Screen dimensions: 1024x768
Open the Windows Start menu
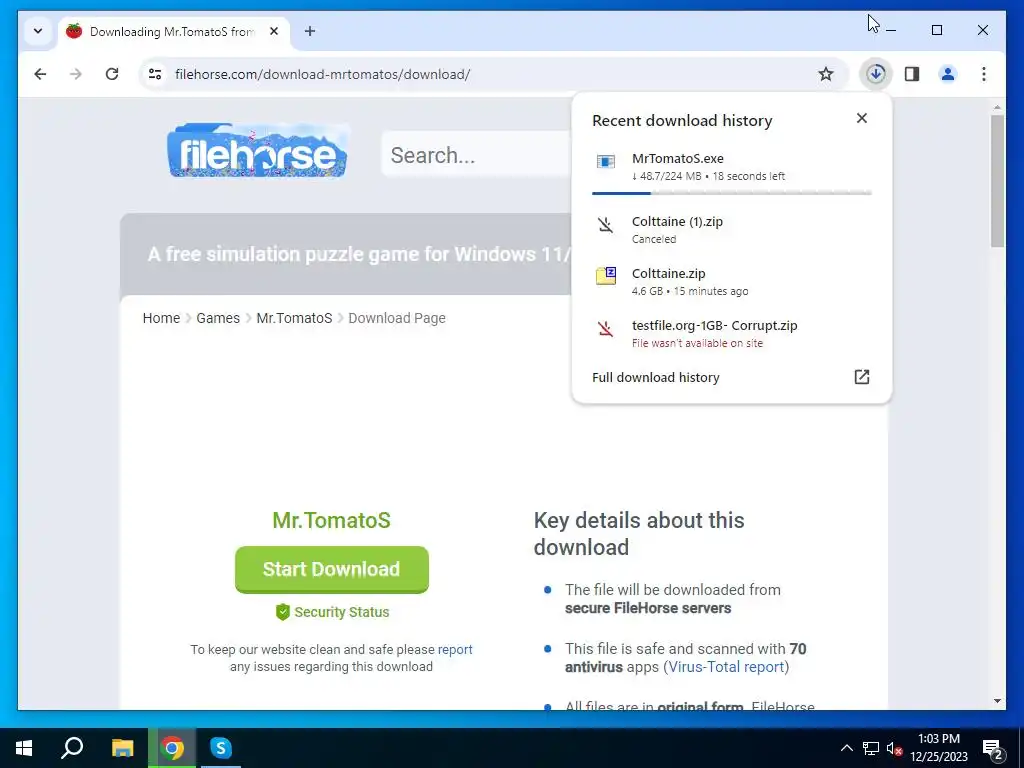pyautogui.click(x=24, y=748)
